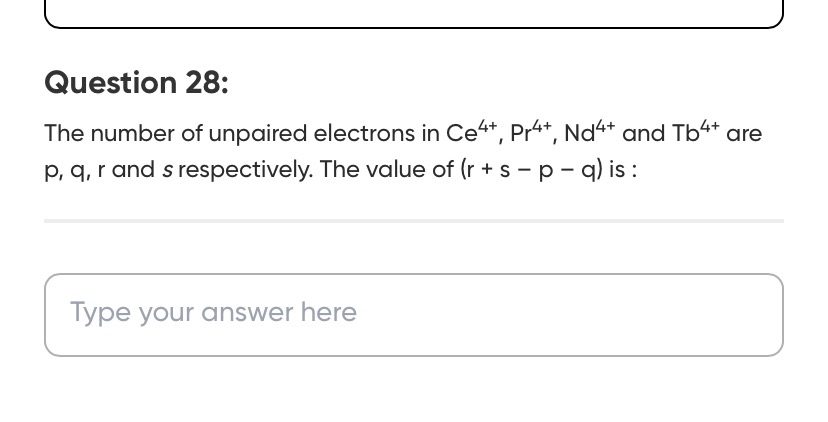Click the word "respectively" in the question
828x422 pixels.
pyautogui.click(x=244, y=169)
